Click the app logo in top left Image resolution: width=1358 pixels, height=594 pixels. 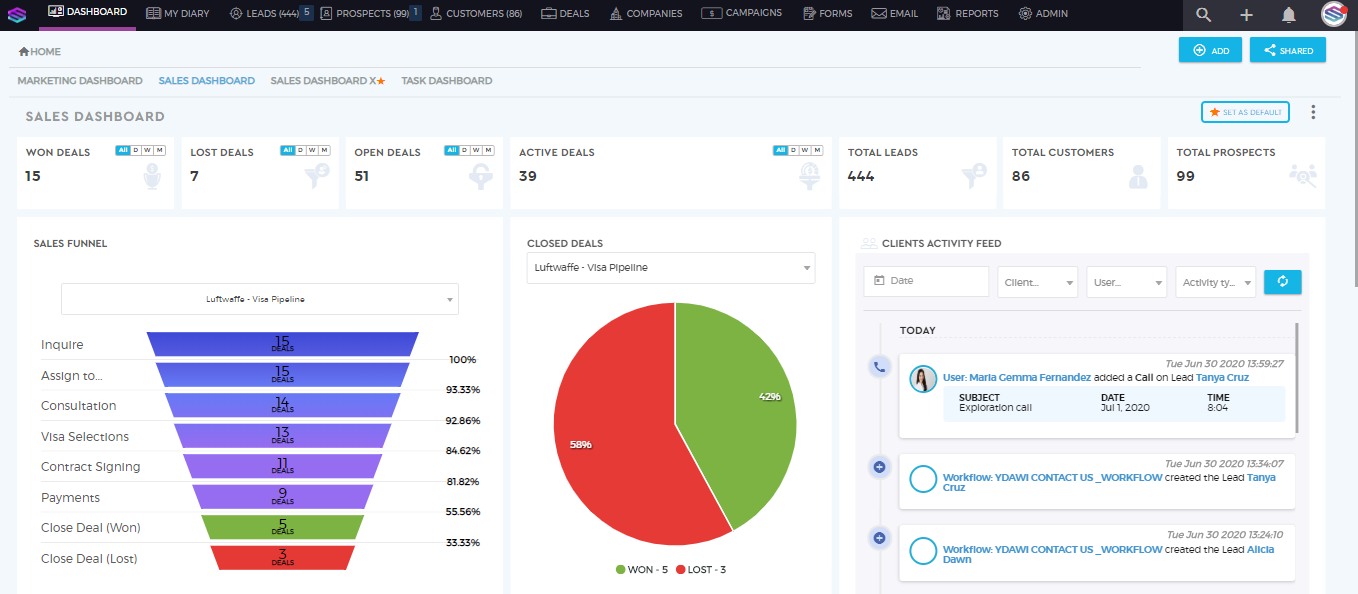(17, 15)
